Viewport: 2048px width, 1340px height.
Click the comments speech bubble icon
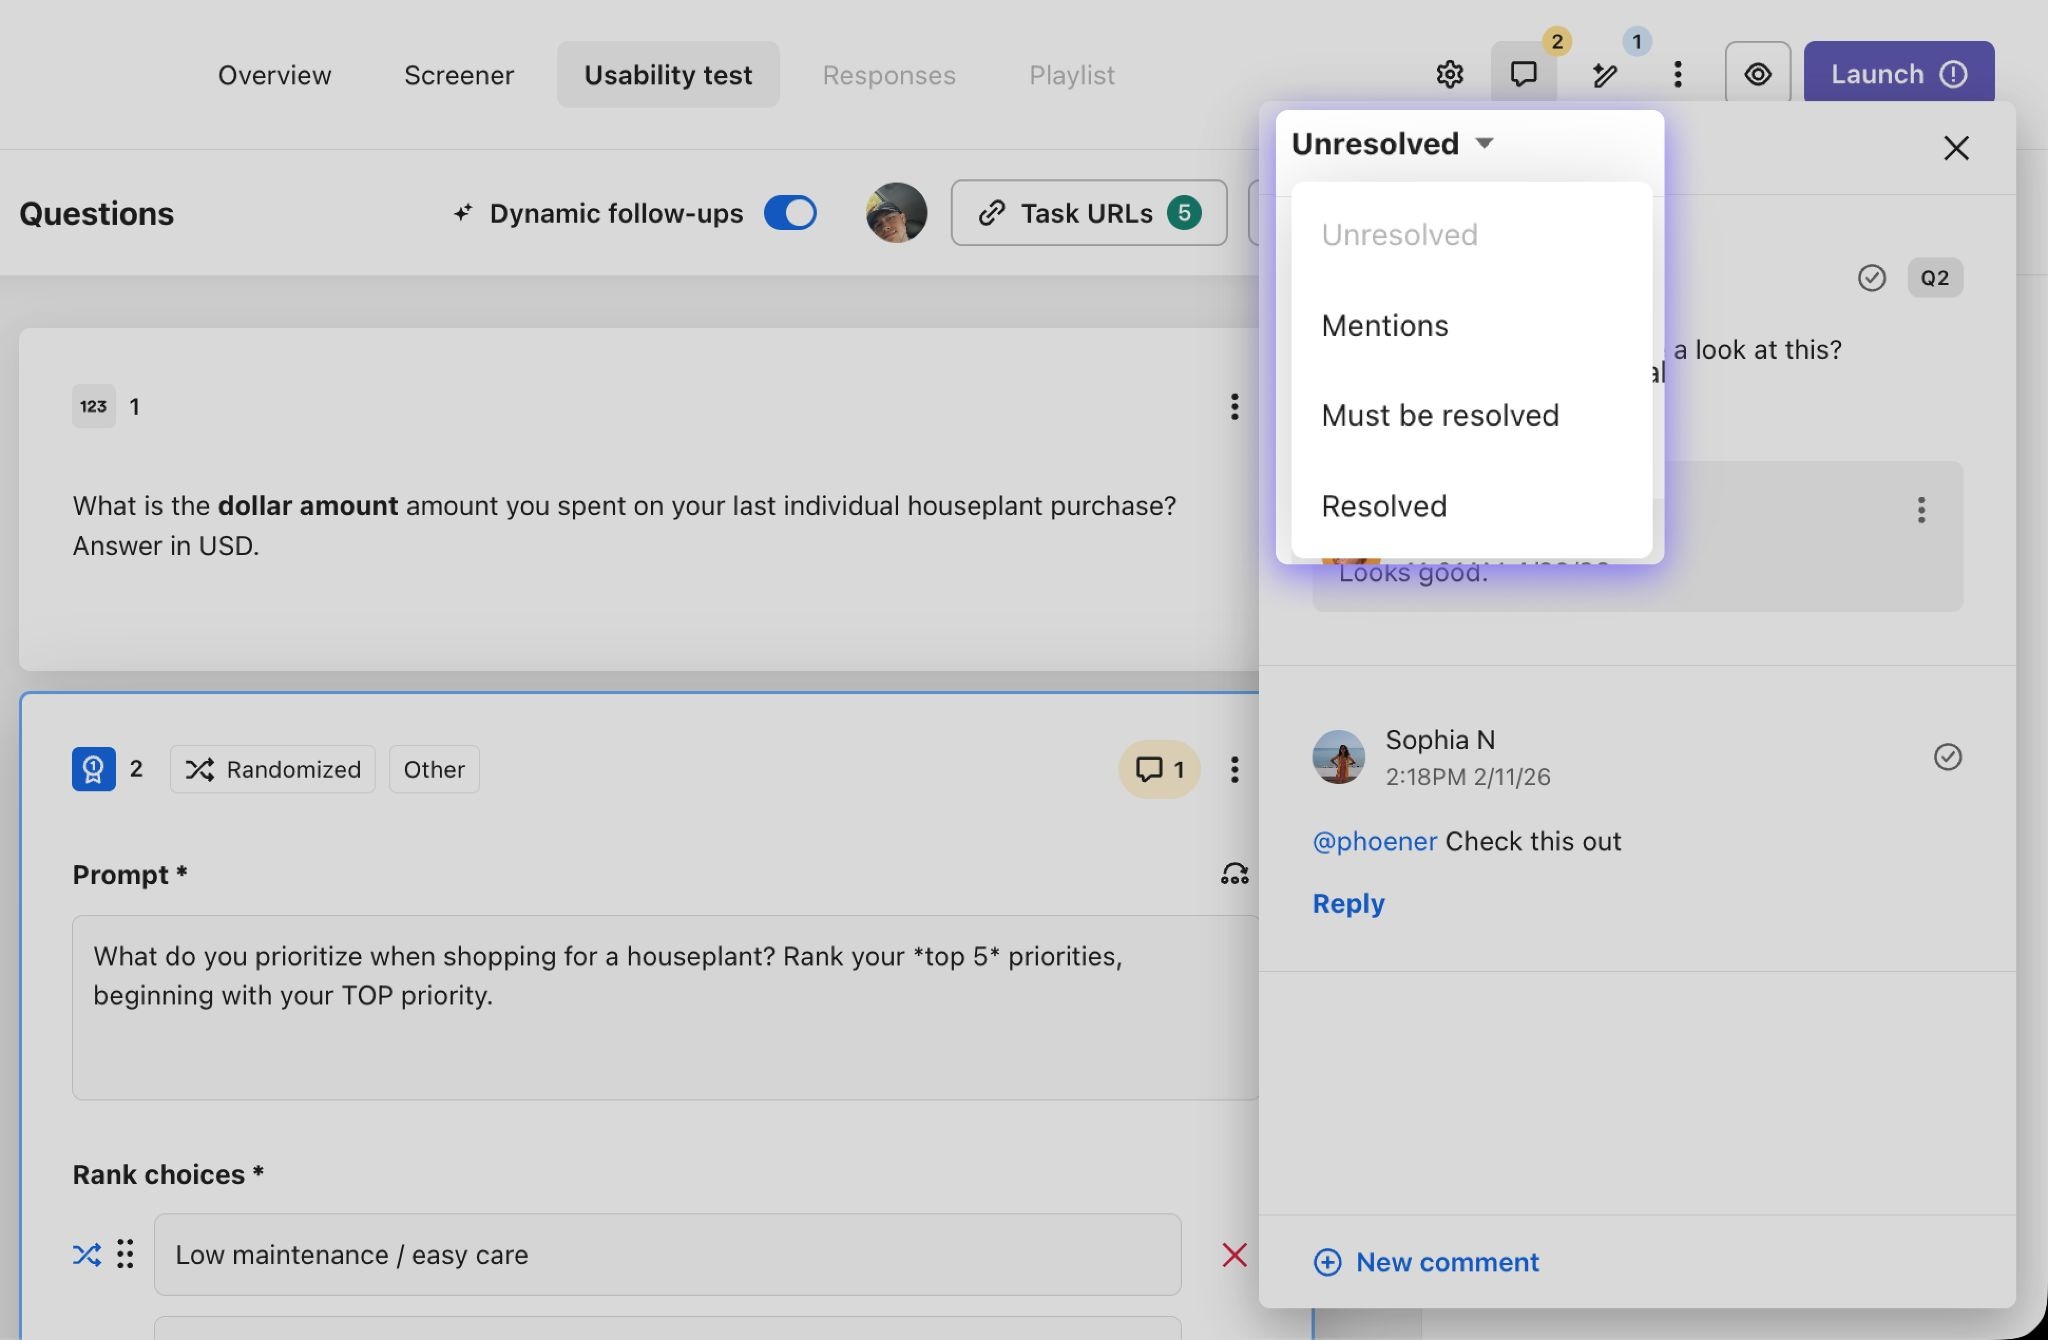(1523, 74)
